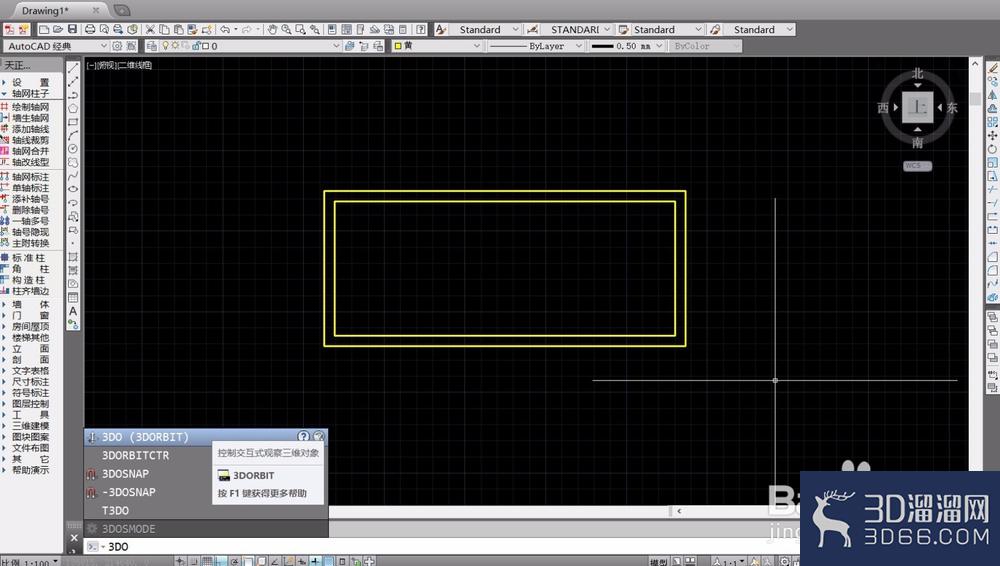Select the Circle draw tool
This screenshot has height=566, width=1000.
click(x=73, y=149)
